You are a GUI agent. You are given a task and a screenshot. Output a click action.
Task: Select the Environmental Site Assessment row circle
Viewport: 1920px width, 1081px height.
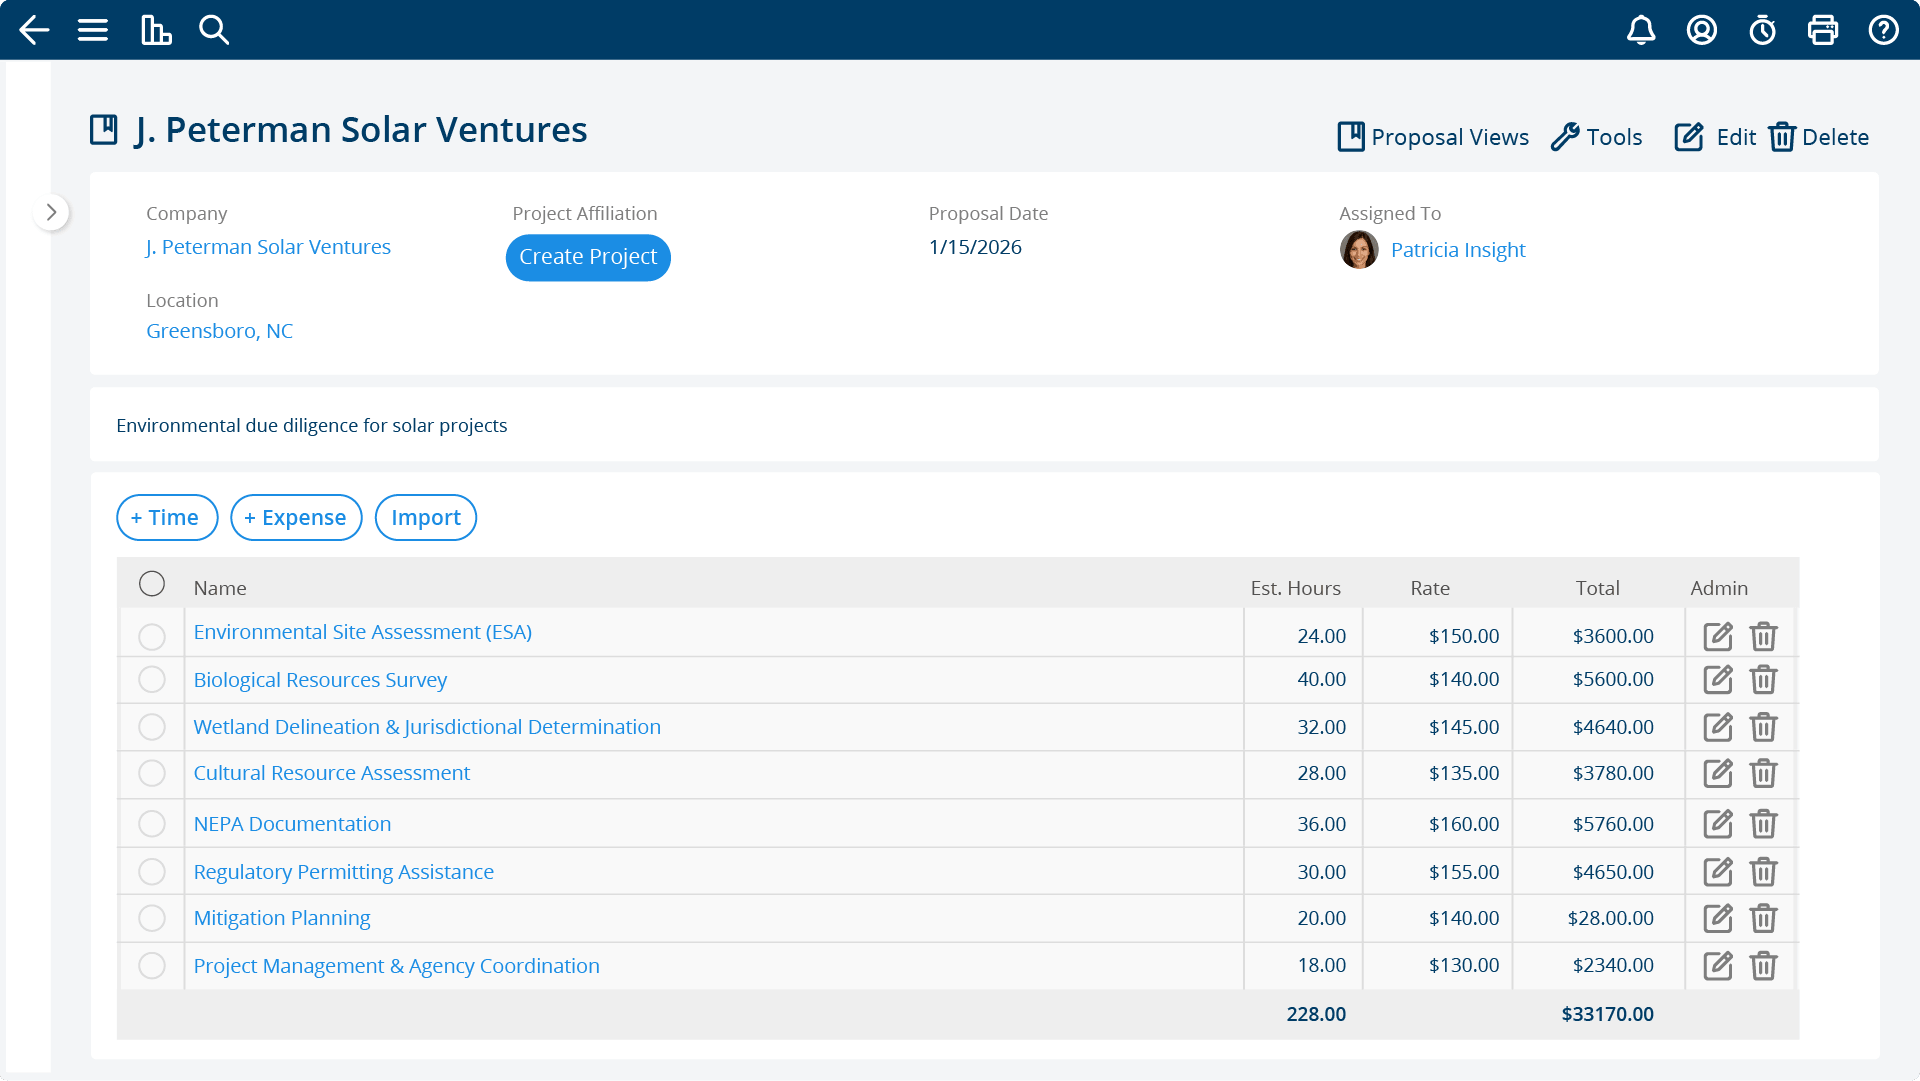point(152,637)
